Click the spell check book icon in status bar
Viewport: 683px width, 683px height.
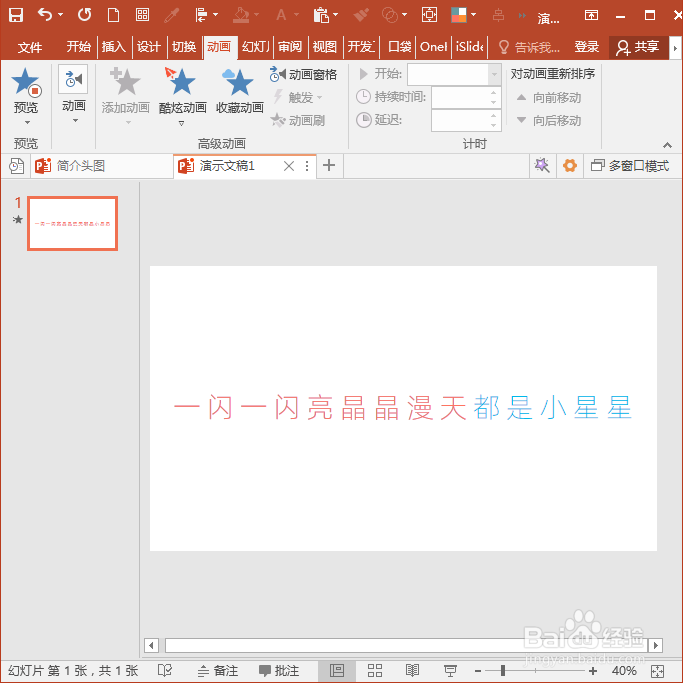pyautogui.click(x=165, y=670)
